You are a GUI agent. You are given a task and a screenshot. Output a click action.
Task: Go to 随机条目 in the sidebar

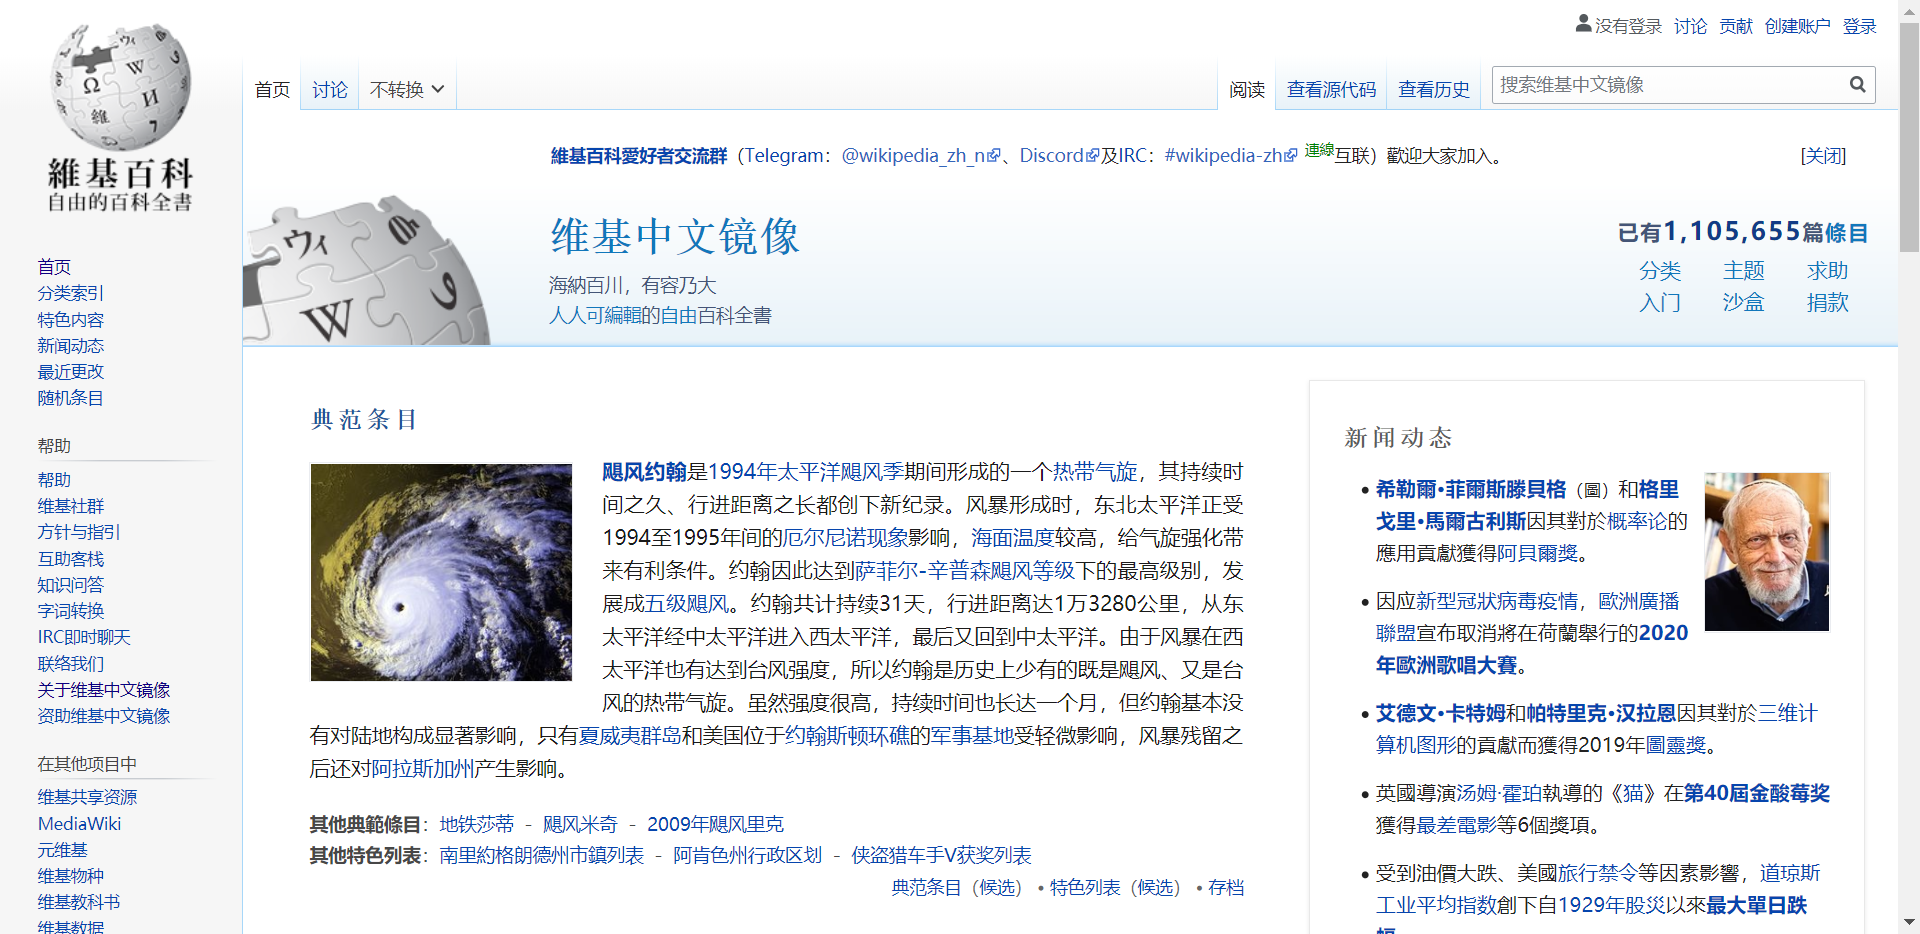70,398
